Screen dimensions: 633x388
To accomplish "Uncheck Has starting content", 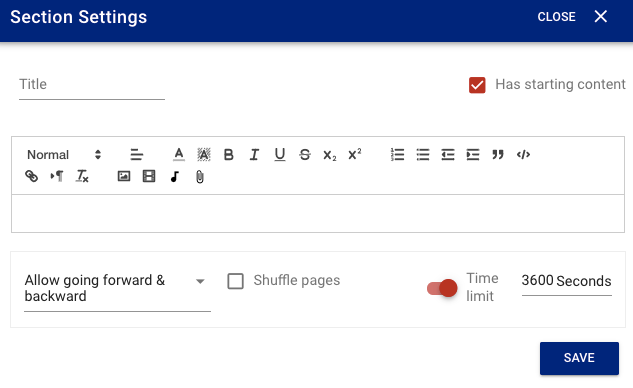I will point(477,85).
